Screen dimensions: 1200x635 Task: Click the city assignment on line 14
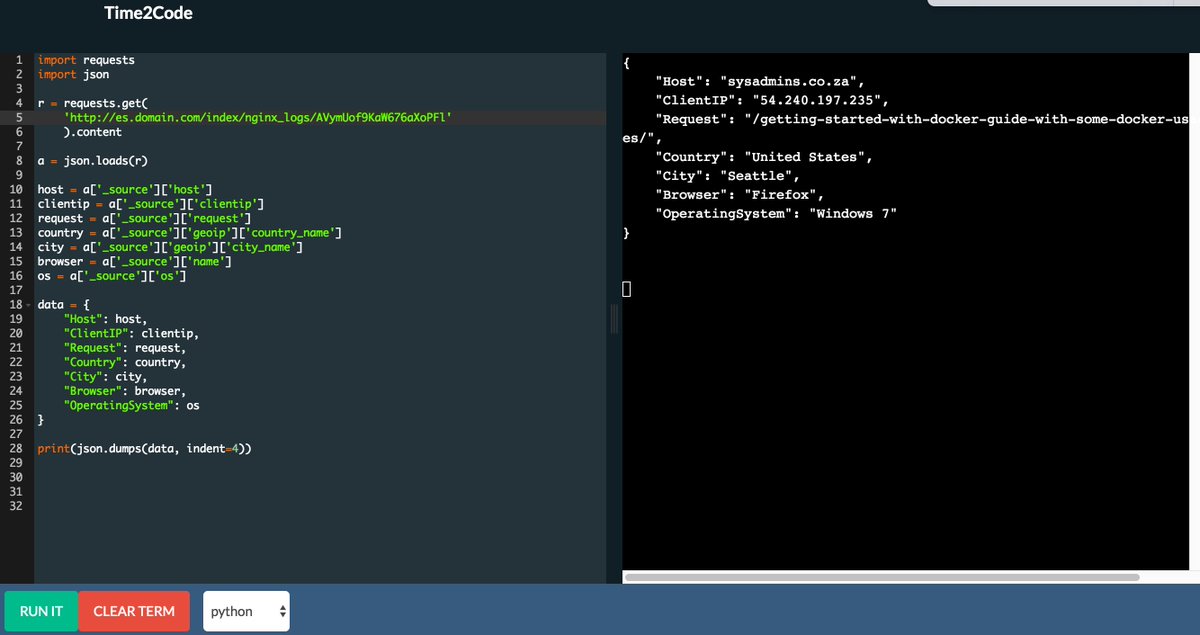(171, 247)
